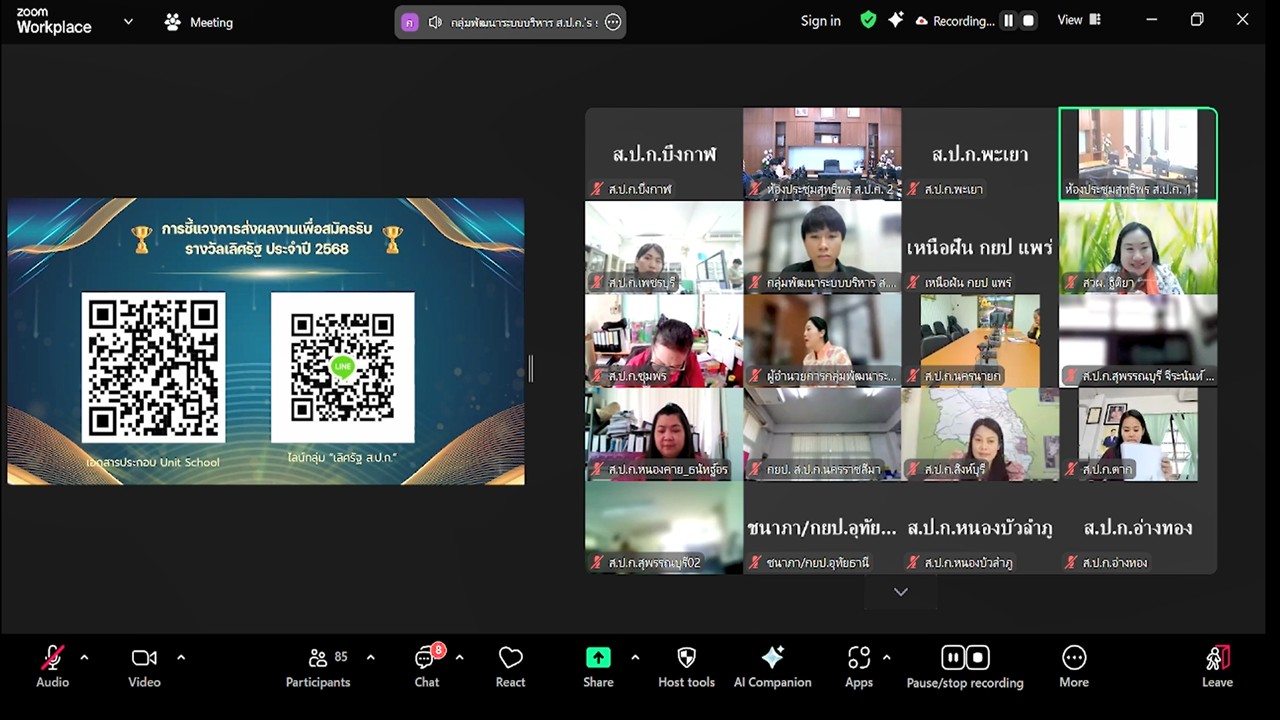This screenshot has height=720, width=1280.
Task: Expand the caret beside Participants
Action: [x=371, y=657]
